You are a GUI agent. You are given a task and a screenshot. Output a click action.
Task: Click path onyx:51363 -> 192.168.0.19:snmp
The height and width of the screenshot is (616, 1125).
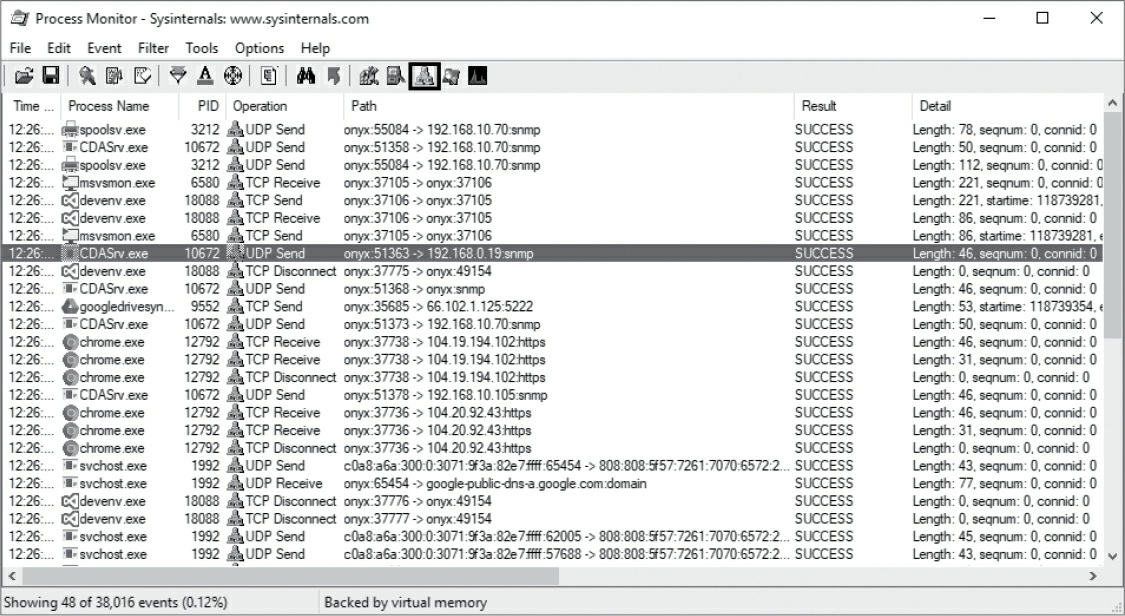pos(438,254)
